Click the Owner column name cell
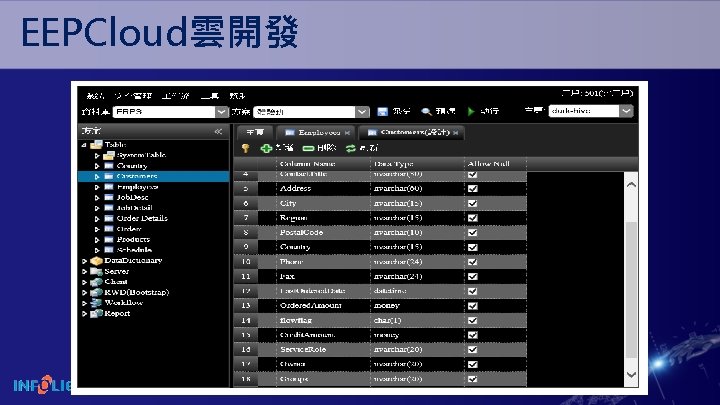Viewport: 720px width, 405px height. [x=323, y=365]
